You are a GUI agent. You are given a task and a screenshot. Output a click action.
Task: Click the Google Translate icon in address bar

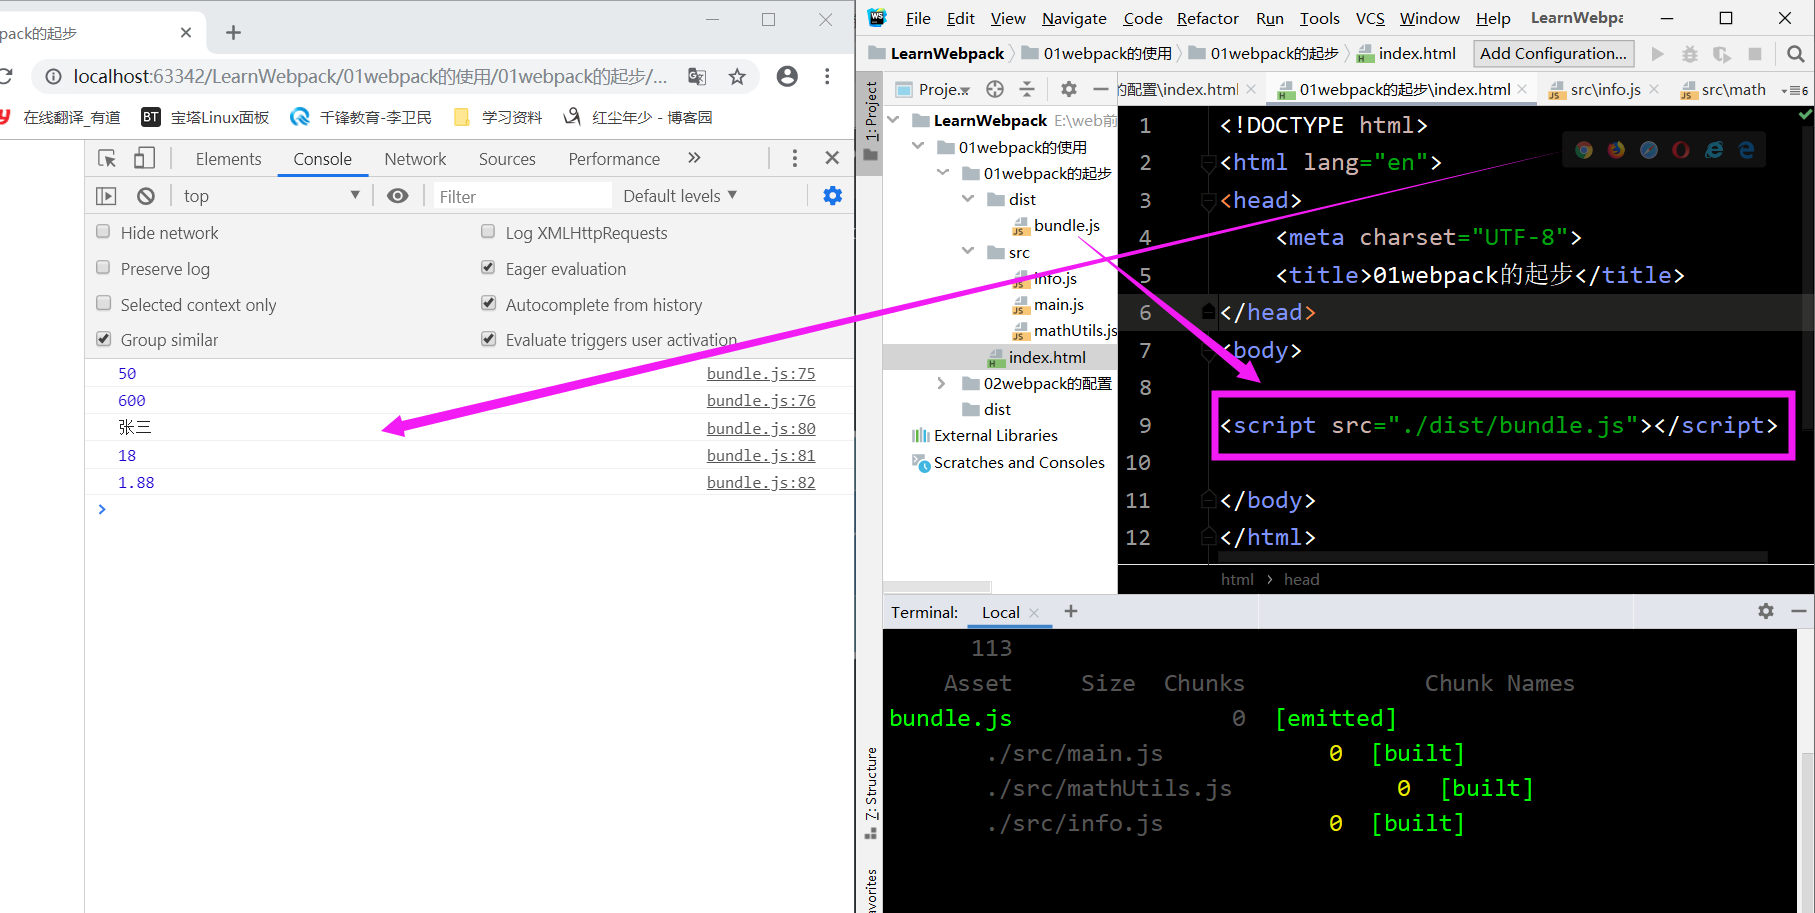(x=697, y=76)
